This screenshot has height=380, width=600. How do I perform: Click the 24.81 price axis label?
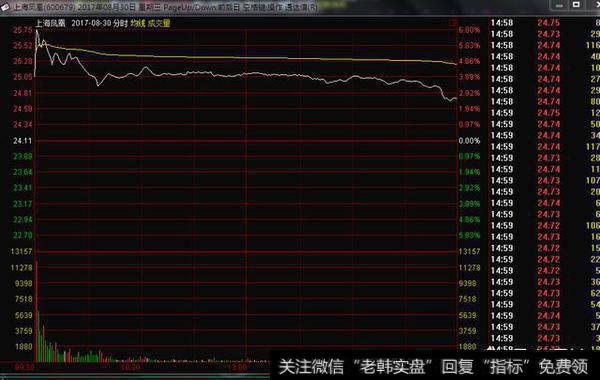point(23,93)
